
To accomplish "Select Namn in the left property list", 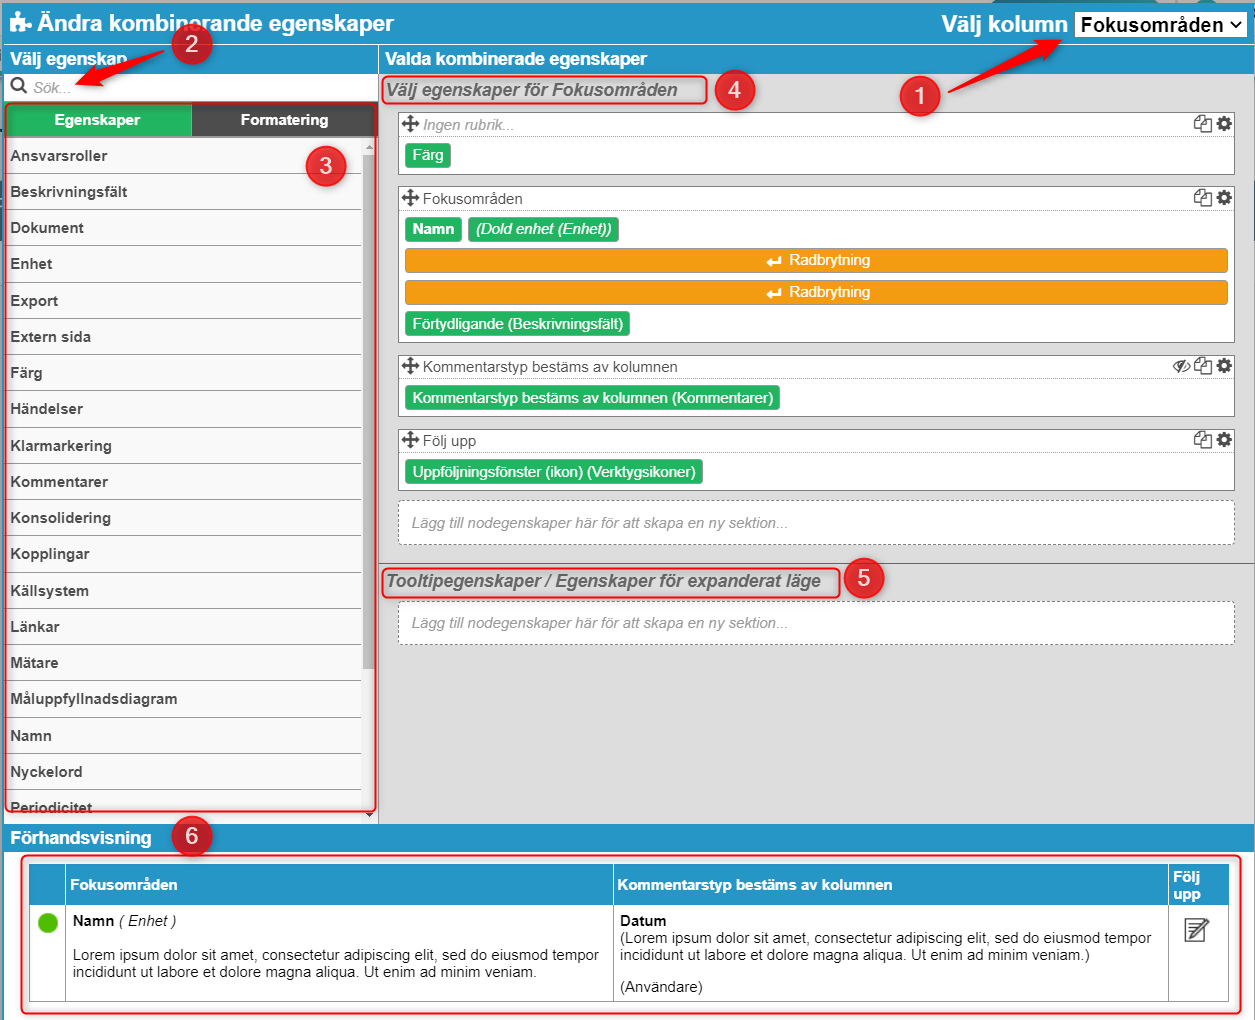I will click(x=184, y=736).
